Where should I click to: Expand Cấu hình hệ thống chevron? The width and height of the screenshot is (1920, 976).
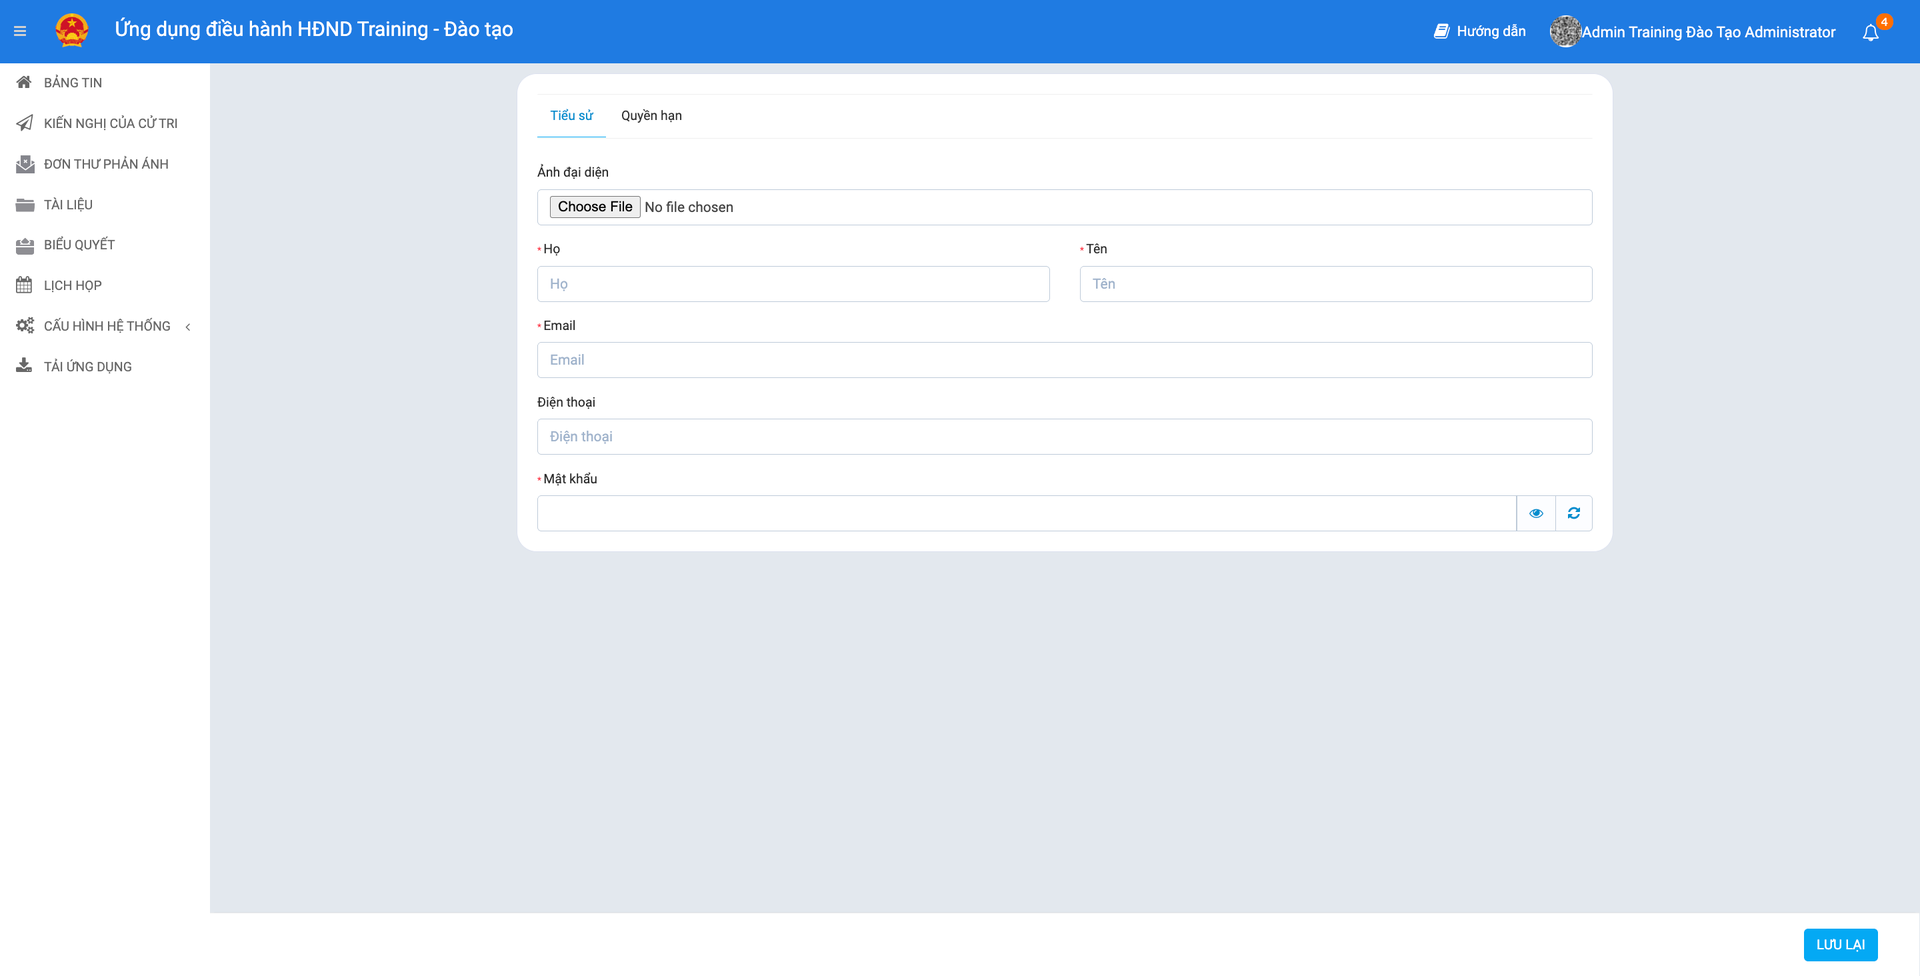tap(188, 327)
